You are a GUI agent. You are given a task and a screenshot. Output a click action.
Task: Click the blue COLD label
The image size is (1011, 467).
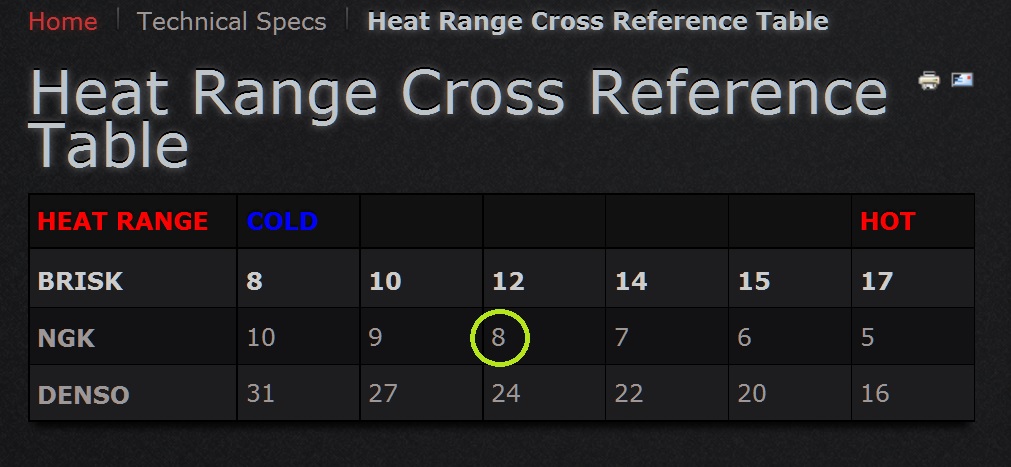pyautogui.click(x=282, y=221)
